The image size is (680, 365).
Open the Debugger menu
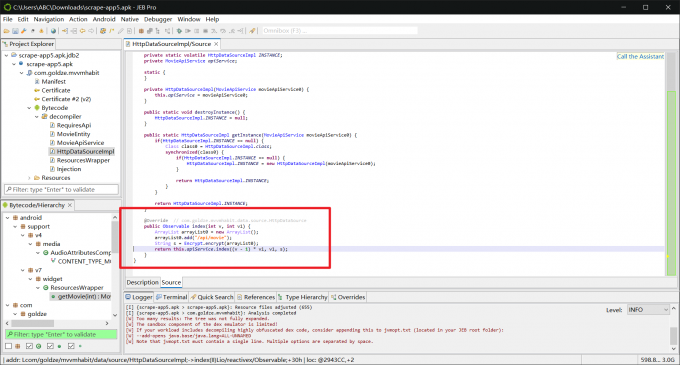(x=158, y=19)
